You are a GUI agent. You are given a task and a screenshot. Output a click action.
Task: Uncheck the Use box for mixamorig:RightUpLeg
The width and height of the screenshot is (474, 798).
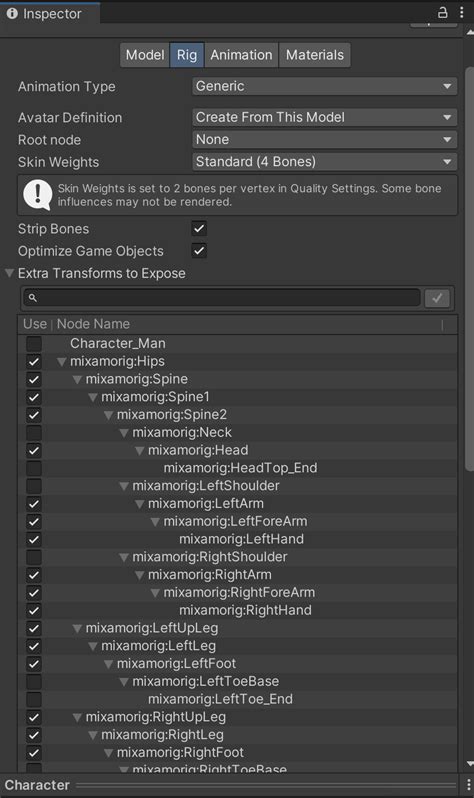34,717
